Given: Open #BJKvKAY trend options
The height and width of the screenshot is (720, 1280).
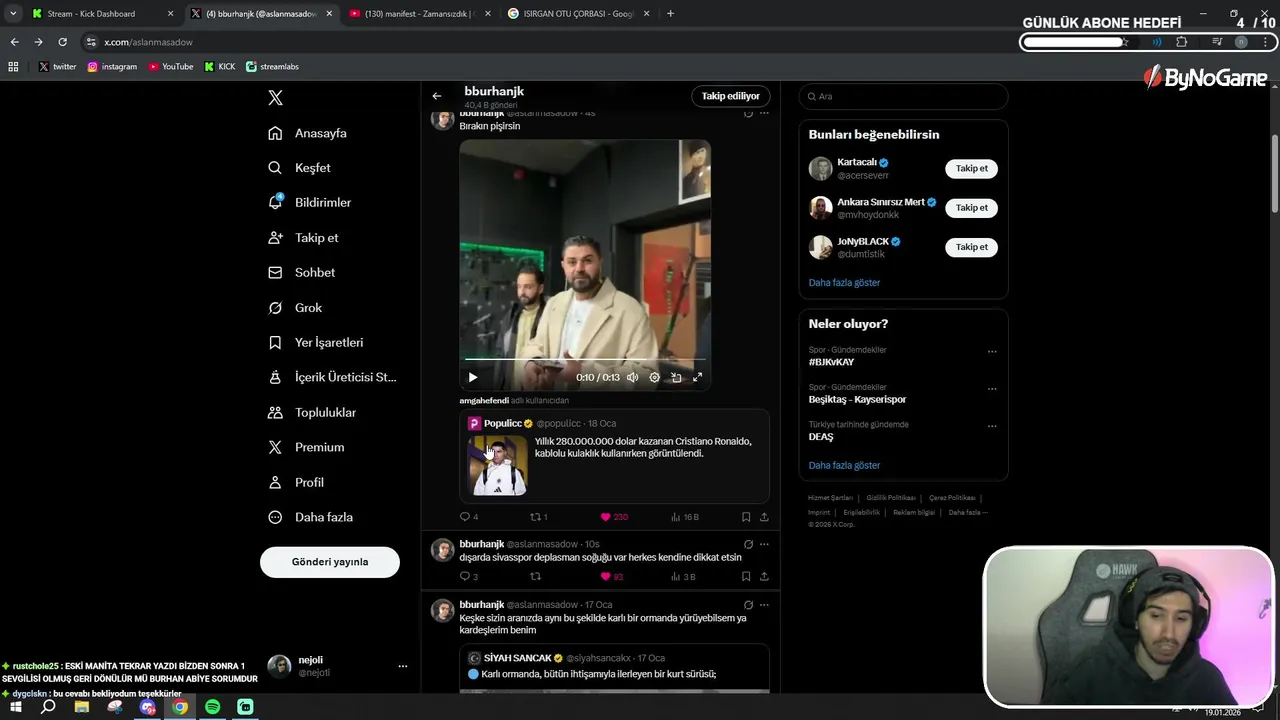Looking at the screenshot, I should click(992, 352).
